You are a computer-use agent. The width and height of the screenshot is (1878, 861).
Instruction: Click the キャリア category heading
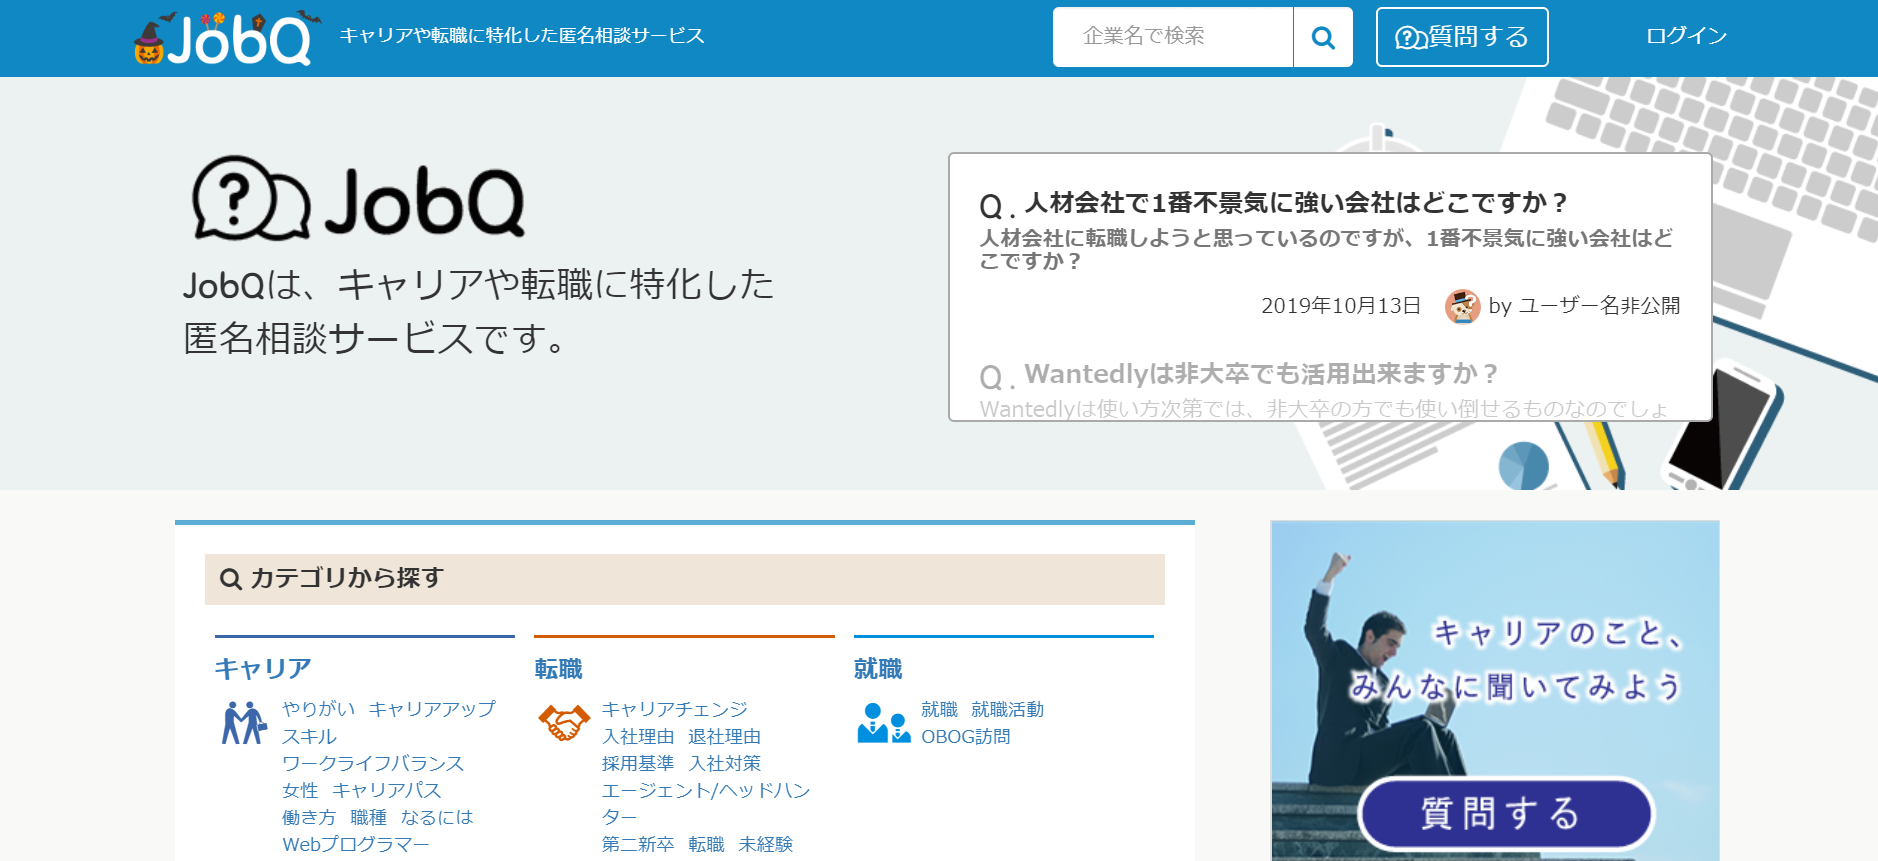[263, 668]
